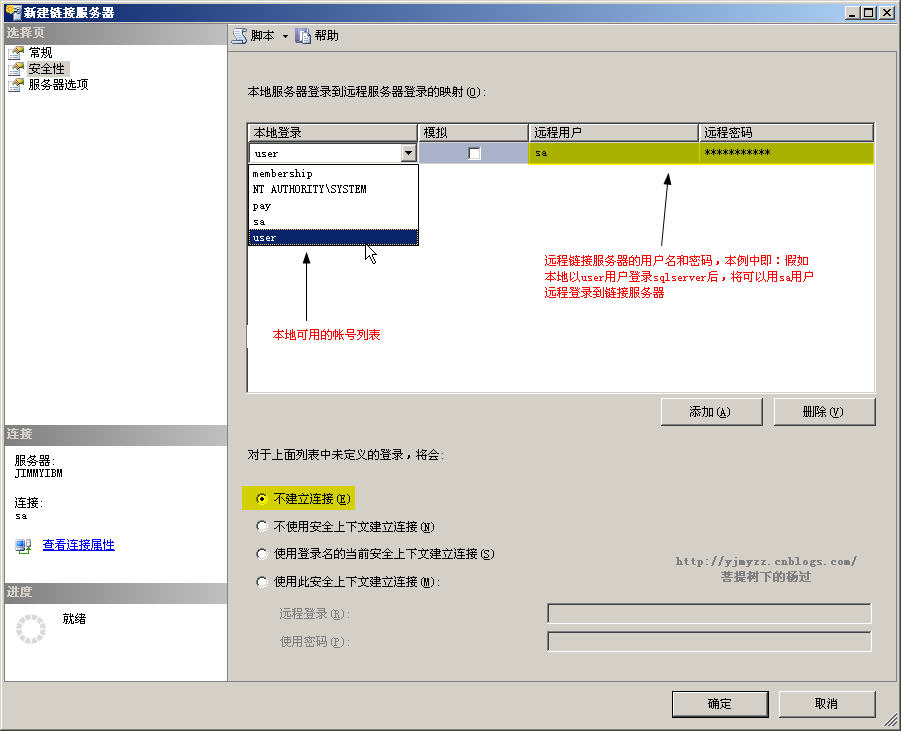
Task: Cancel with the 取消 button
Action: pos(827,704)
